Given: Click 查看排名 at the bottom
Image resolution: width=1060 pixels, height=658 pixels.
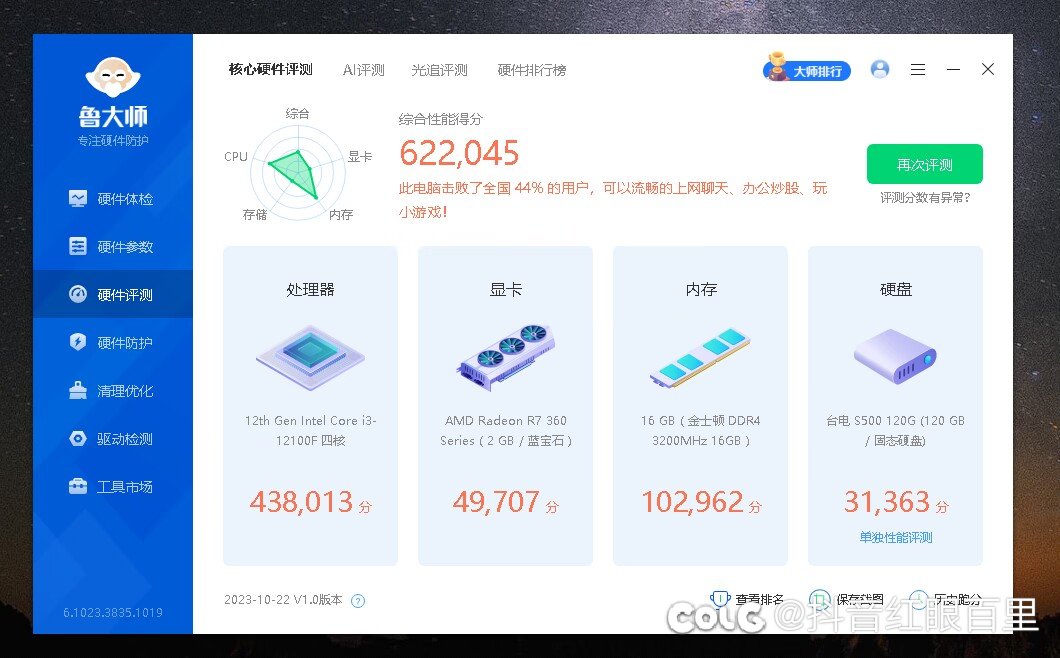Looking at the screenshot, I should 748,600.
